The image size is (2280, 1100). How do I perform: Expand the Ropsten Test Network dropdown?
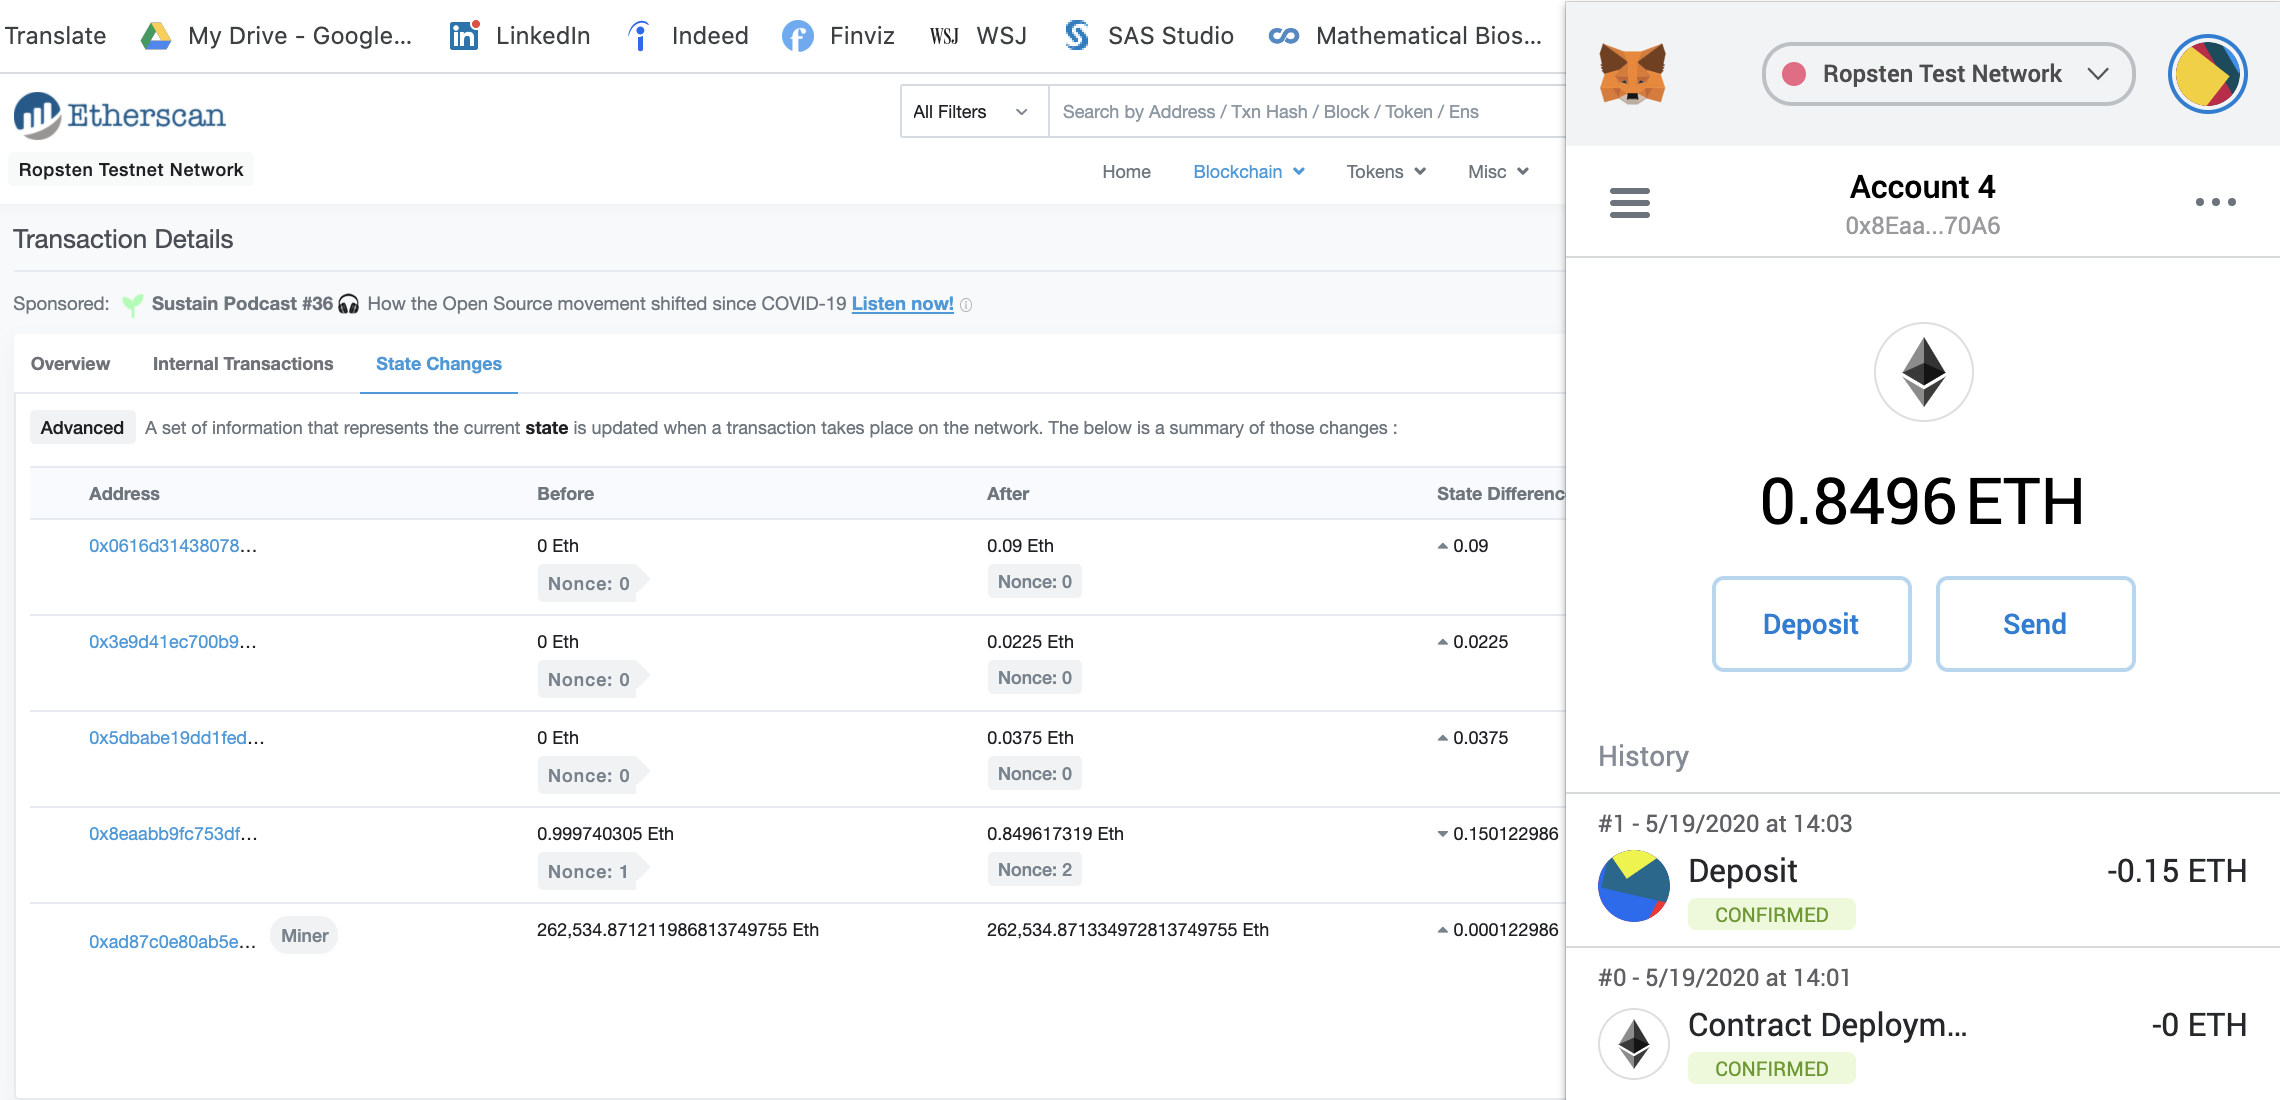coord(1947,74)
